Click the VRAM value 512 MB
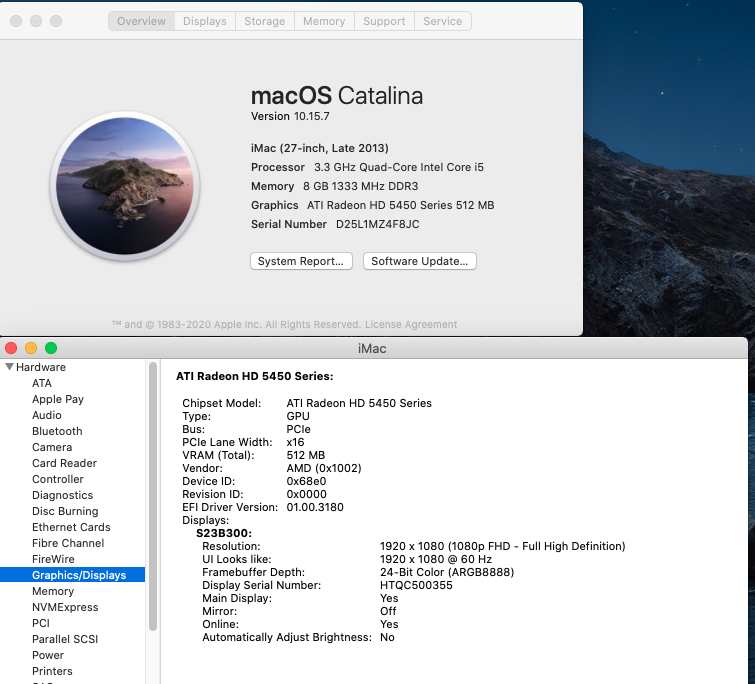 (306, 455)
